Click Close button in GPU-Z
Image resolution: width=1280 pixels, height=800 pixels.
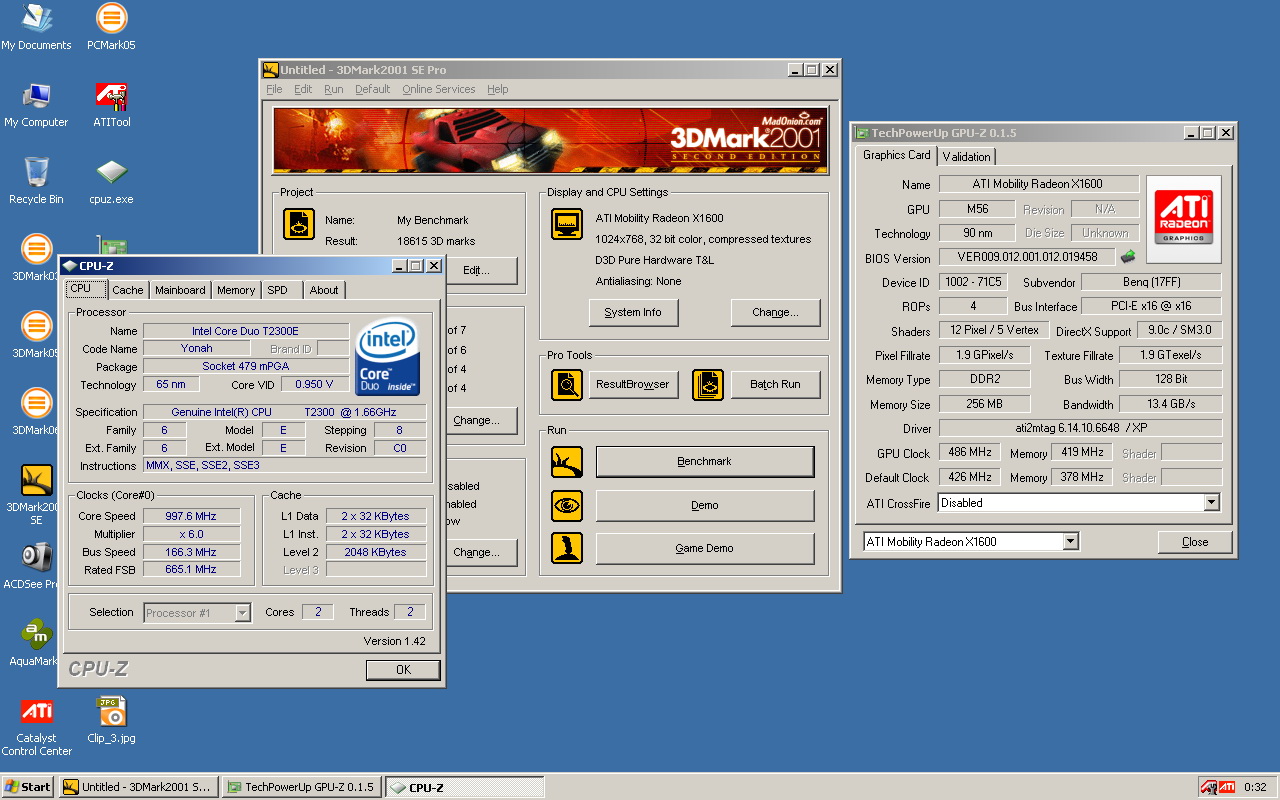click(1195, 542)
